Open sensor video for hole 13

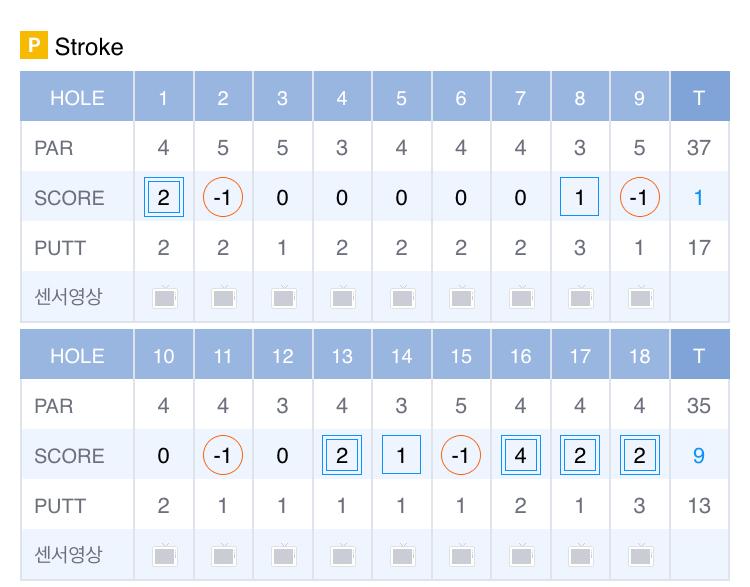click(342, 555)
